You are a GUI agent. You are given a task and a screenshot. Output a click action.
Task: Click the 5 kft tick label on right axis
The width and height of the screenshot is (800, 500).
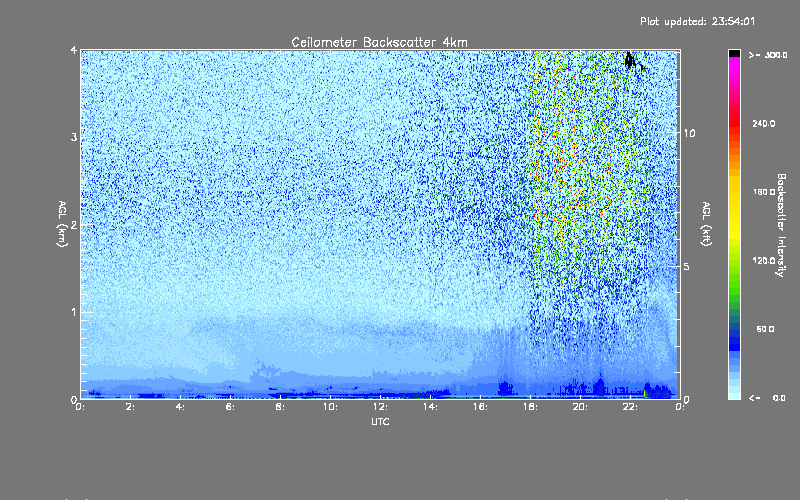point(687,267)
